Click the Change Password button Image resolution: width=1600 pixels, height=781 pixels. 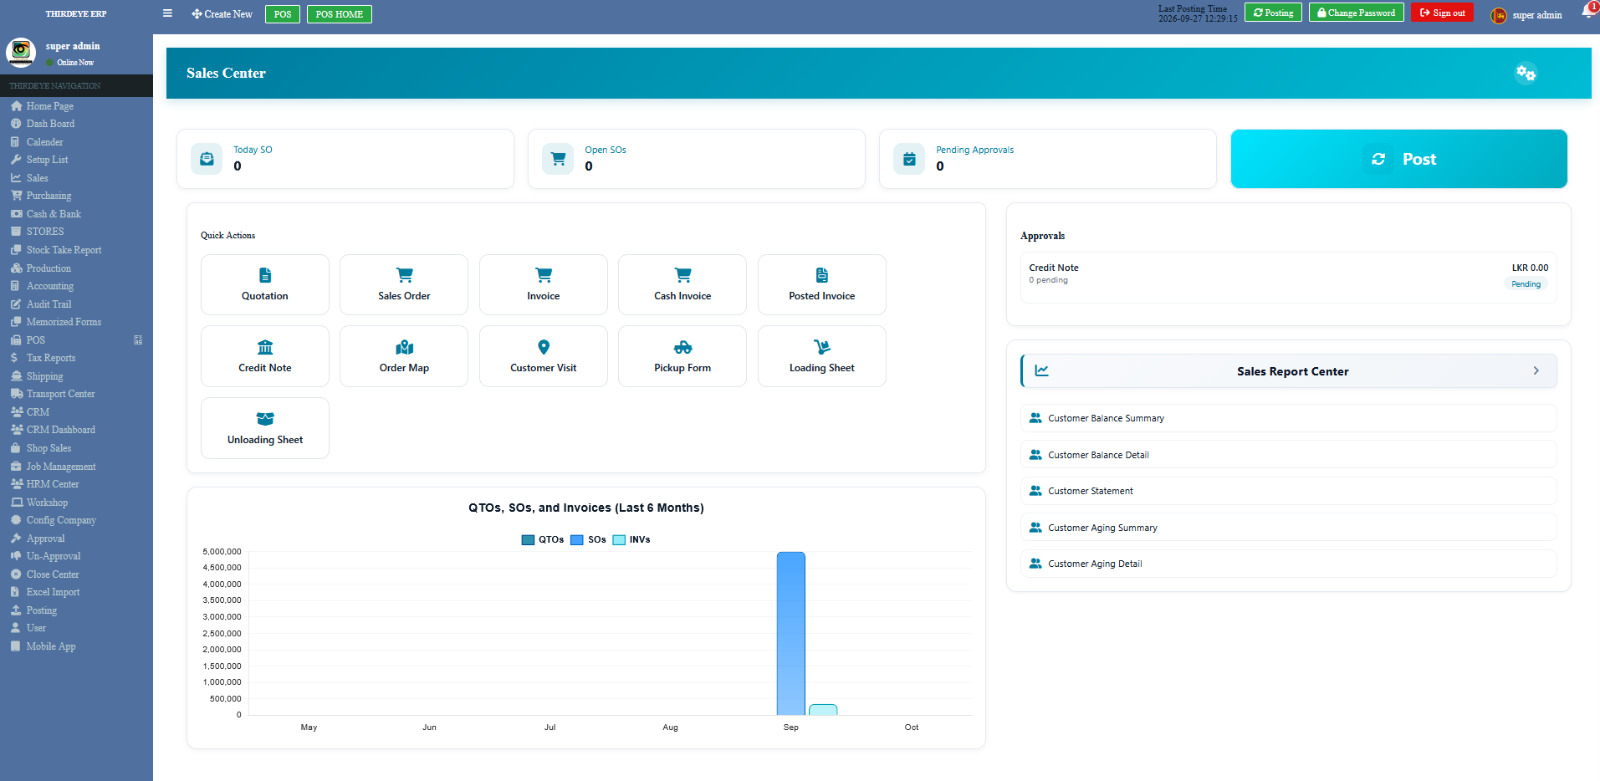tap(1356, 13)
